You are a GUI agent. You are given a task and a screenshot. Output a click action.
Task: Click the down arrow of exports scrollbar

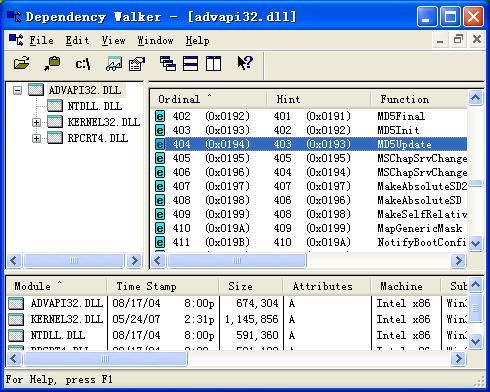point(475,243)
